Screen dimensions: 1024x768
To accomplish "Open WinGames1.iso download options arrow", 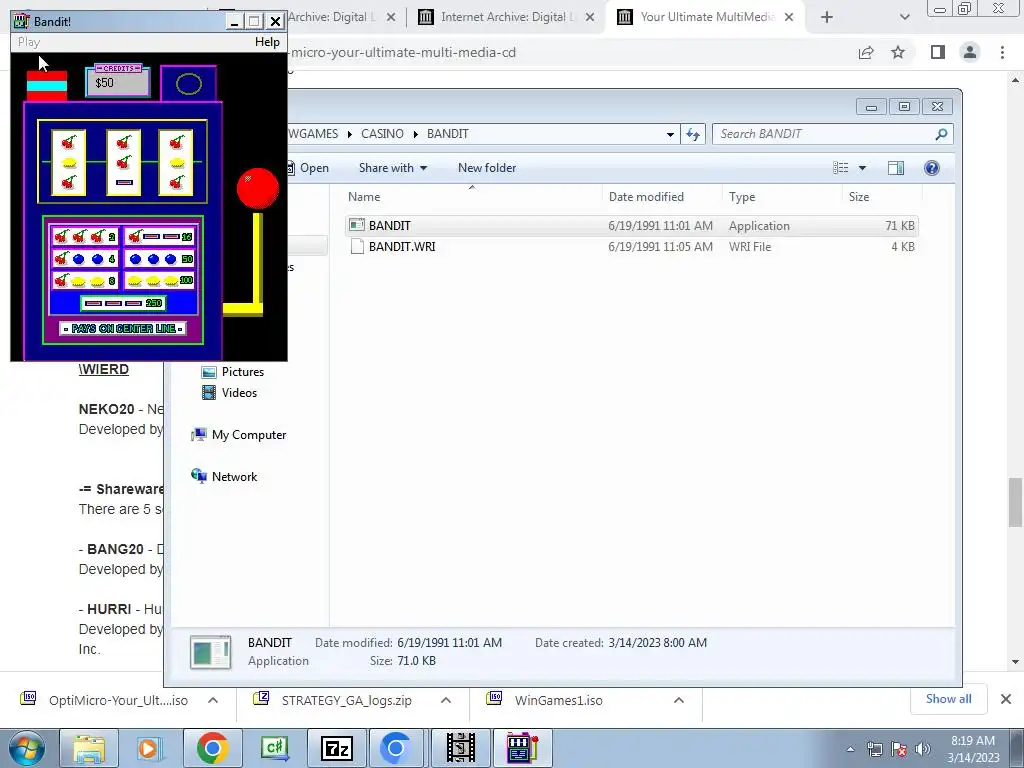I will (679, 700).
